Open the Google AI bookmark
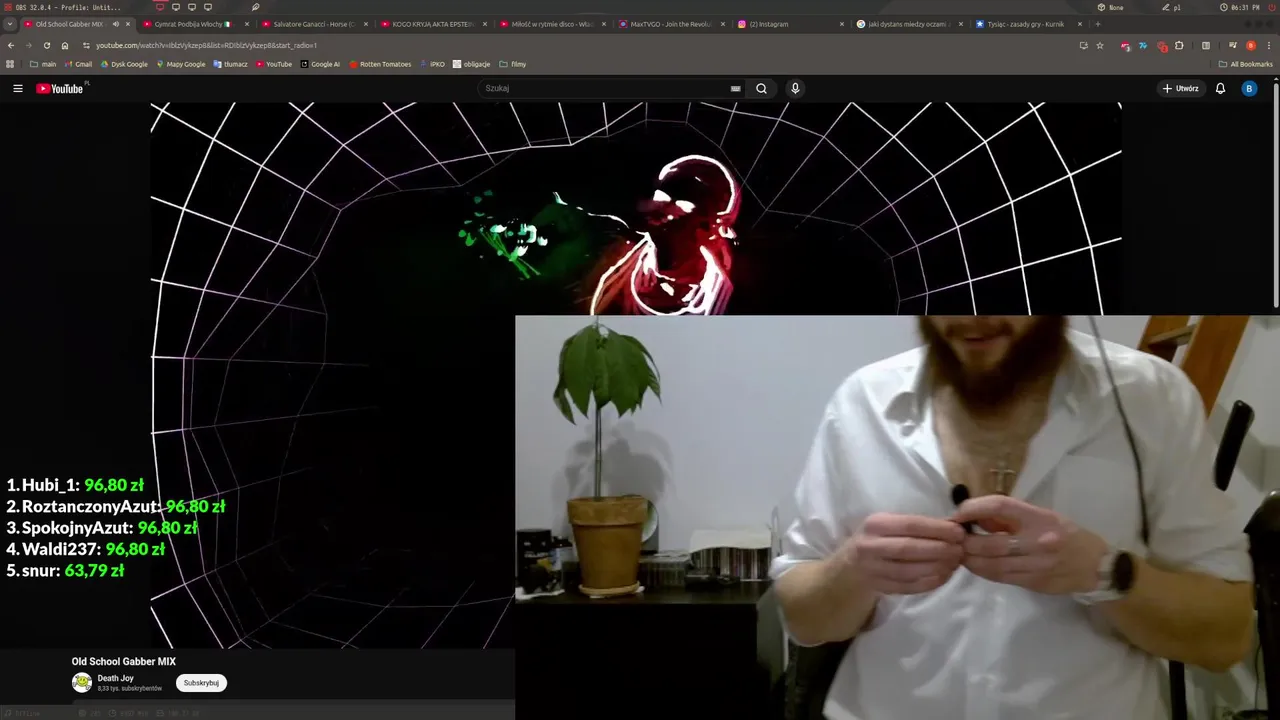Viewport: 1280px width, 720px height. (x=320, y=64)
